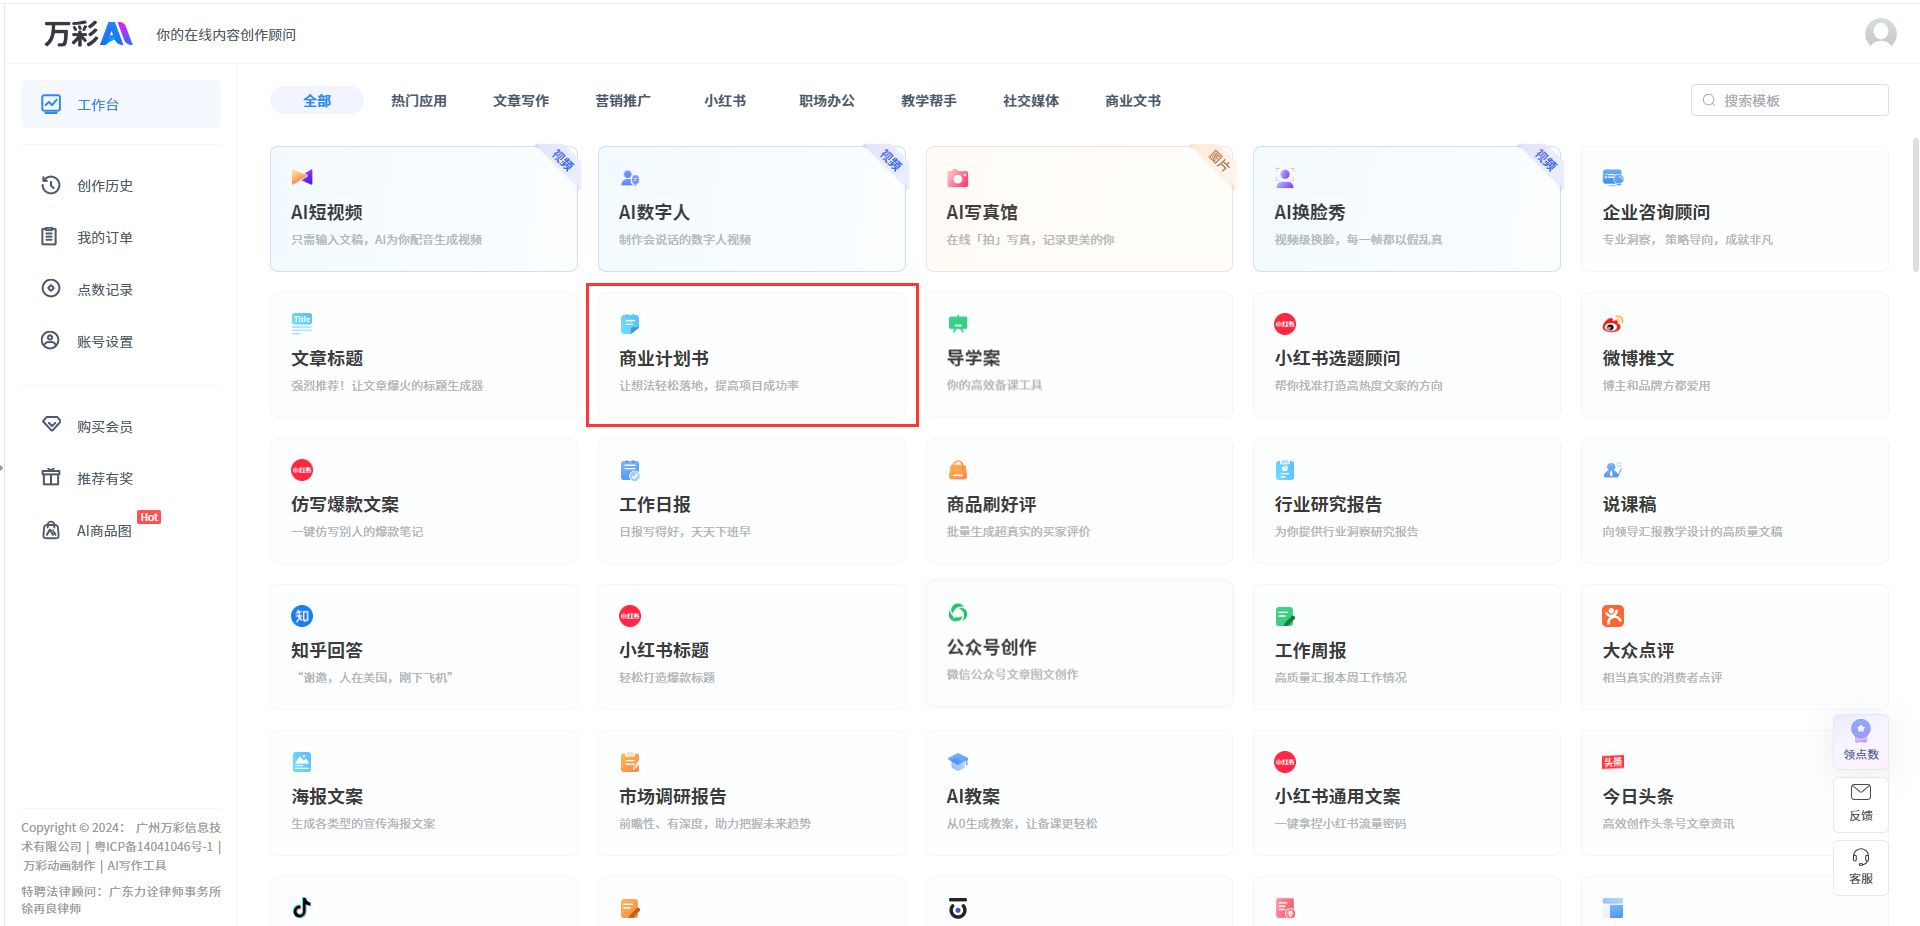Click the 微博推文 Weibo icon
Screen dimensions: 1920x926
pyautogui.click(x=1613, y=323)
